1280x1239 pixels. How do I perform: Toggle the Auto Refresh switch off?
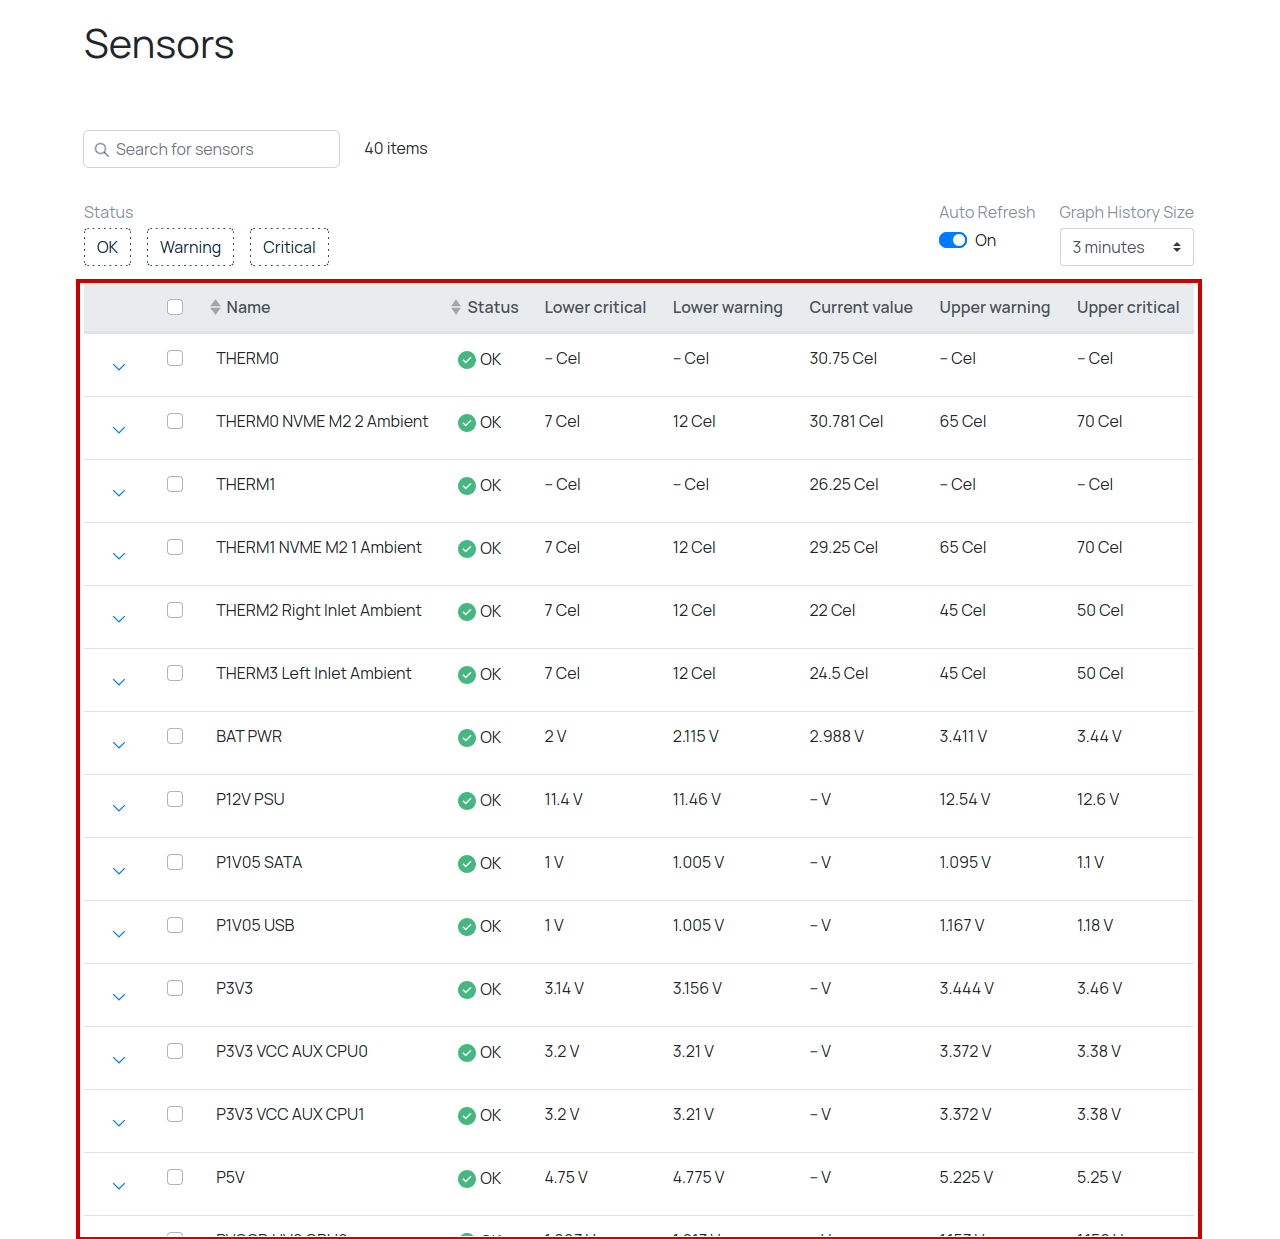coord(953,240)
